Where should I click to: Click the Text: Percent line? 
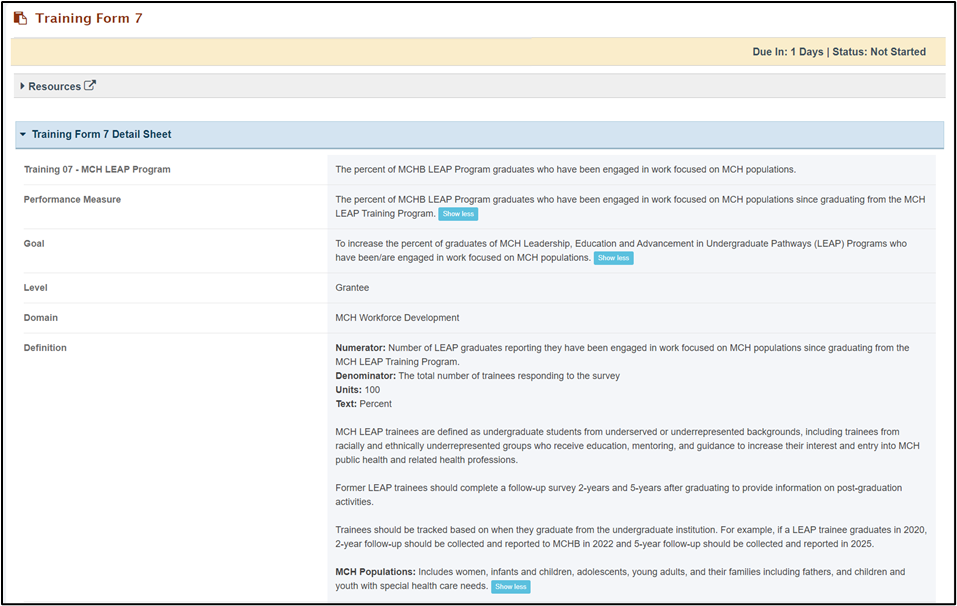363,404
